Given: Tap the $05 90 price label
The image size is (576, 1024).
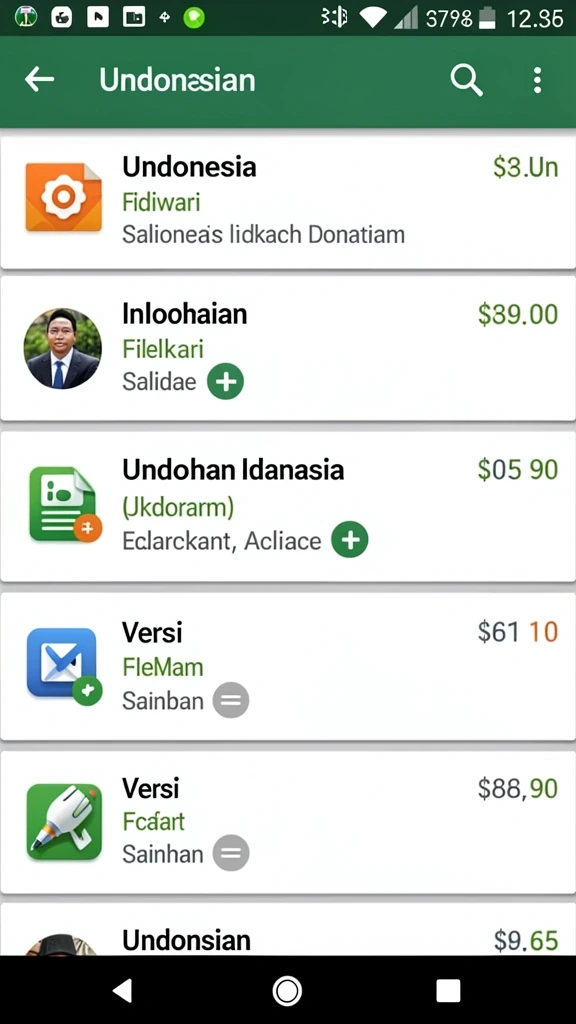Looking at the screenshot, I should coord(518,470).
